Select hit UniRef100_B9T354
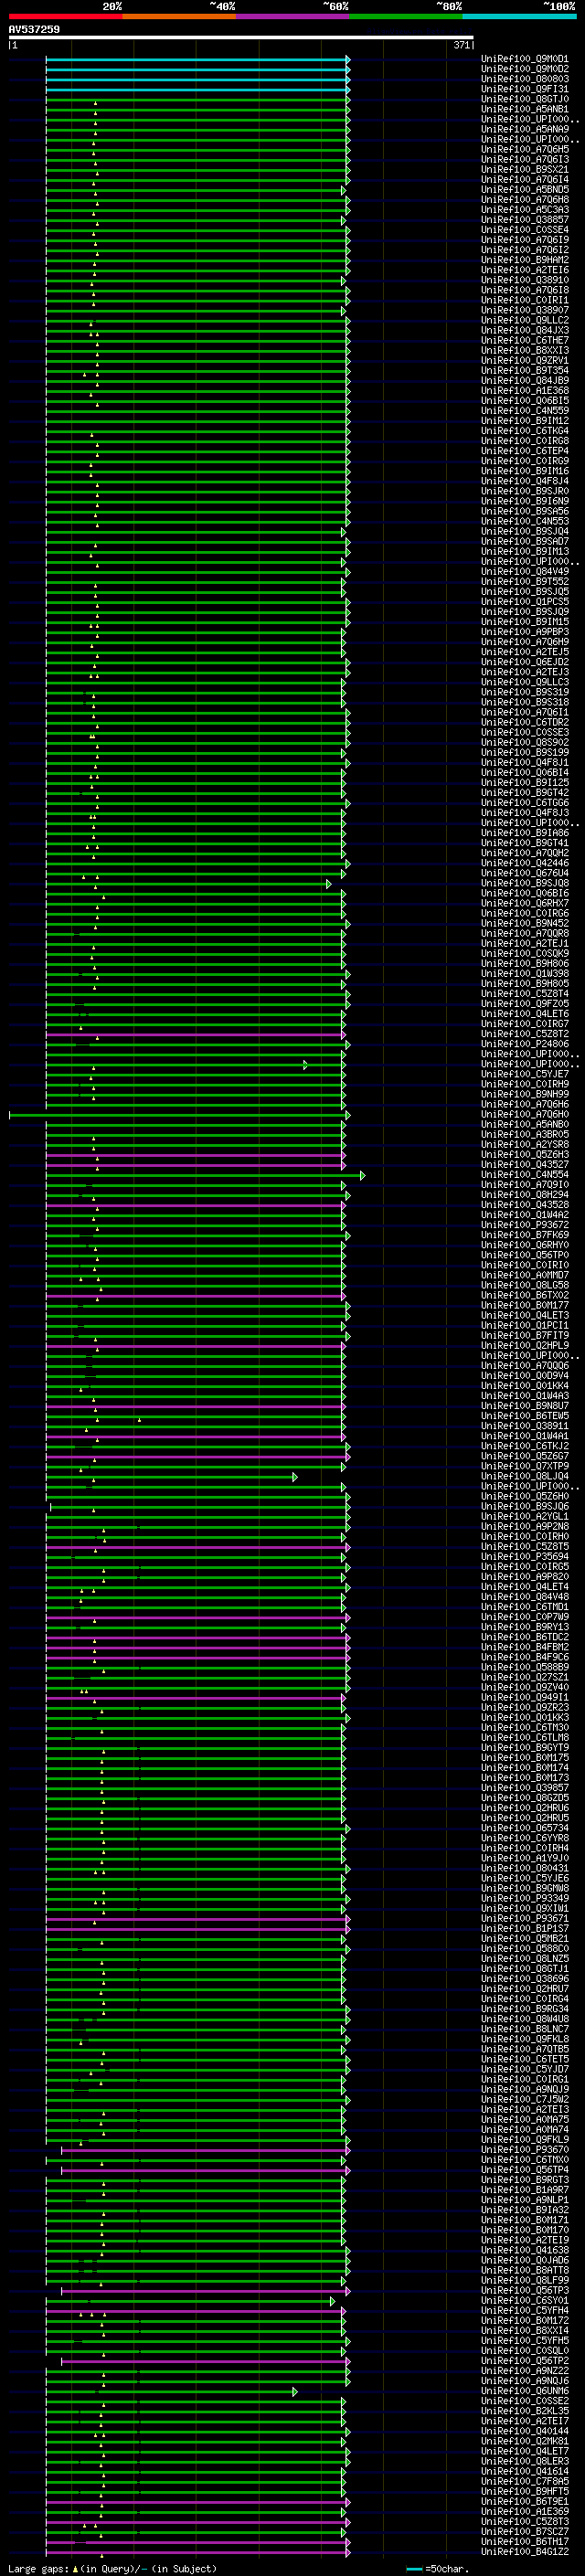585x2576 pixels. 525,370
